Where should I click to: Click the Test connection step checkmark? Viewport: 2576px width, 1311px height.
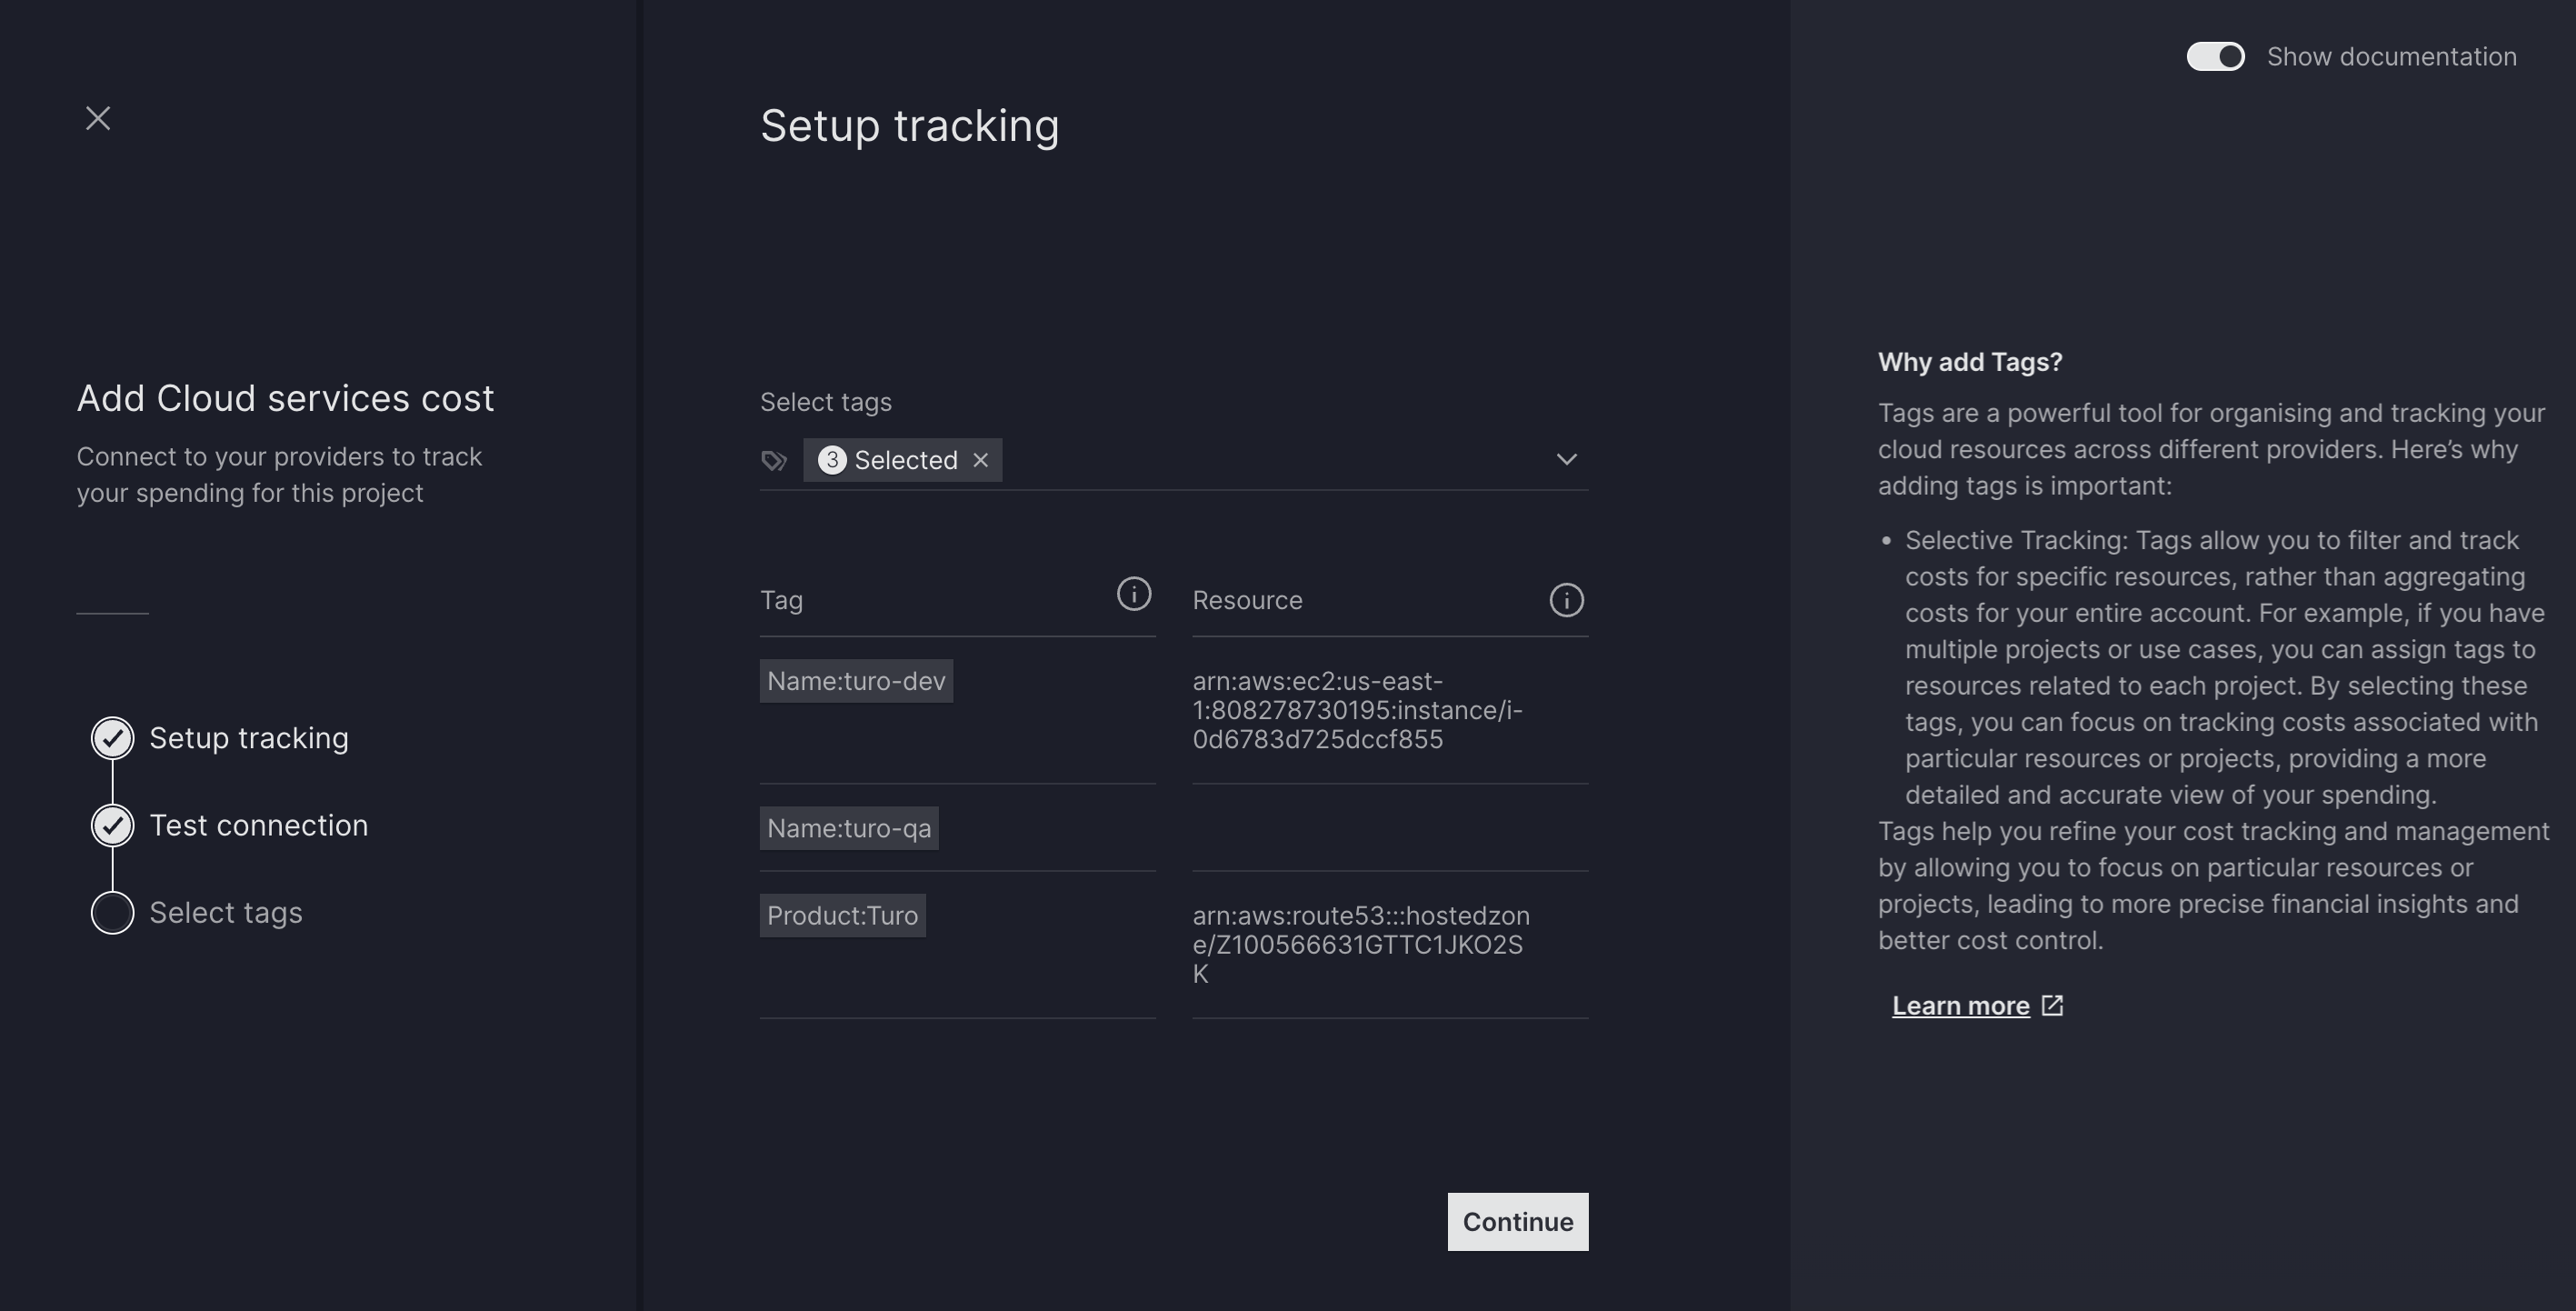click(113, 825)
